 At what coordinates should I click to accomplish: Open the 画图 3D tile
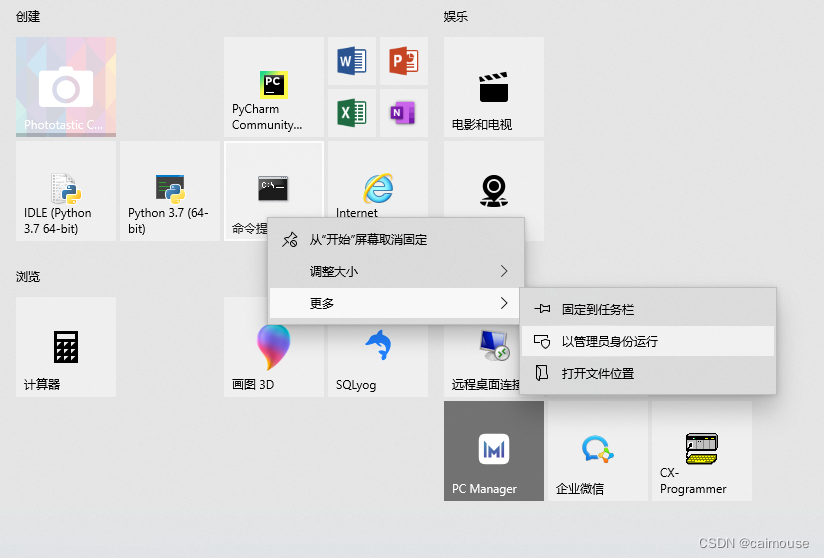pyautogui.click(x=274, y=360)
